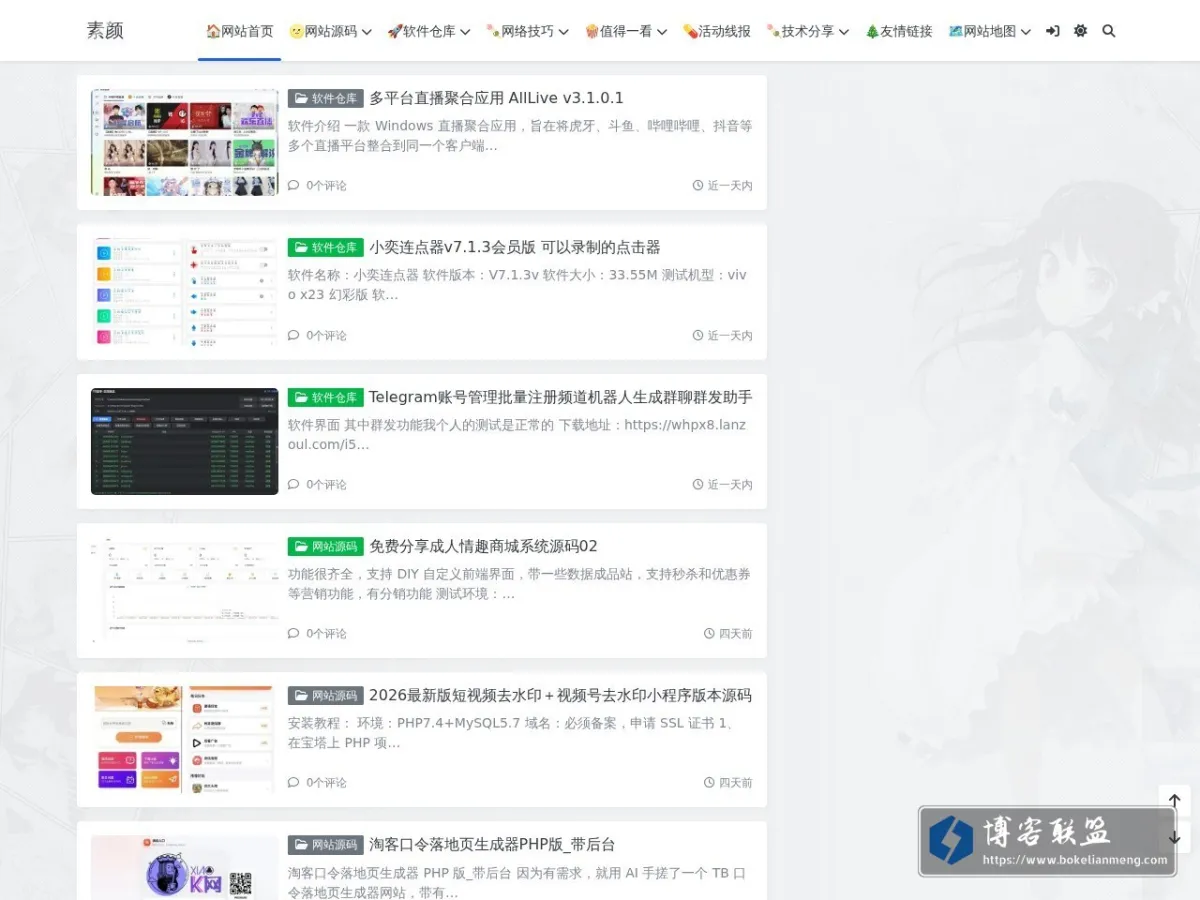This screenshot has width=1200, height=900.
Task: Click clock icon on Telegram post
Action: pyautogui.click(x=698, y=484)
